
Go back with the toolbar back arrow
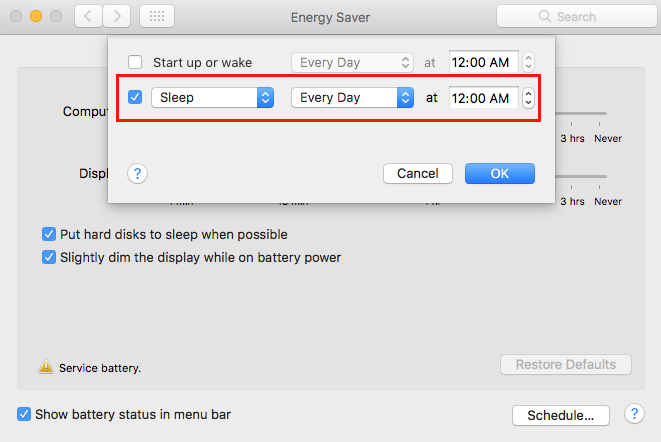89,17
